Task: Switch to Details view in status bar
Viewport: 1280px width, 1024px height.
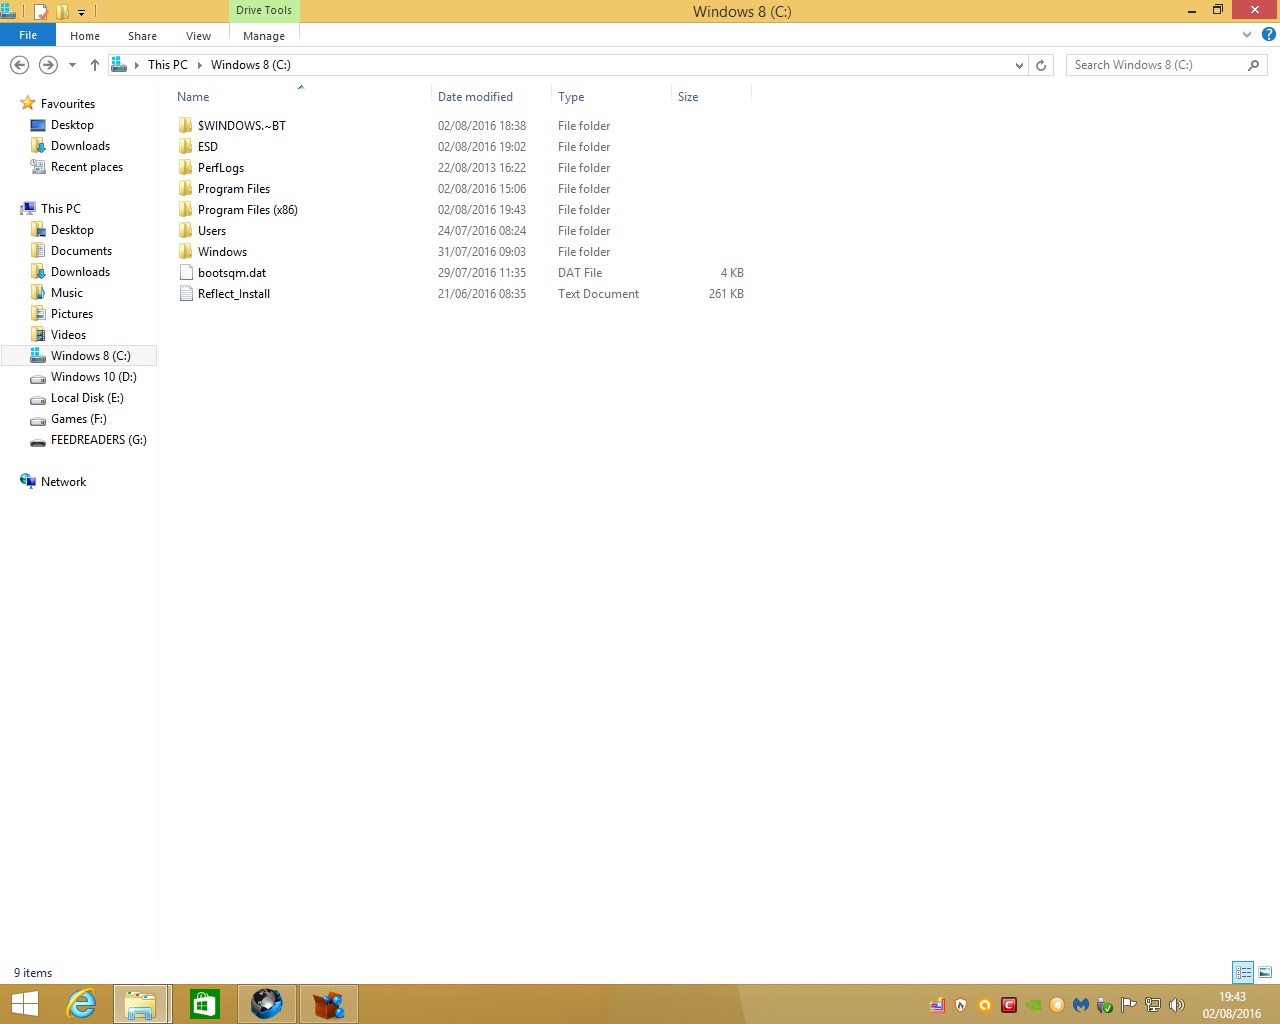Action: coord(1243,972)
